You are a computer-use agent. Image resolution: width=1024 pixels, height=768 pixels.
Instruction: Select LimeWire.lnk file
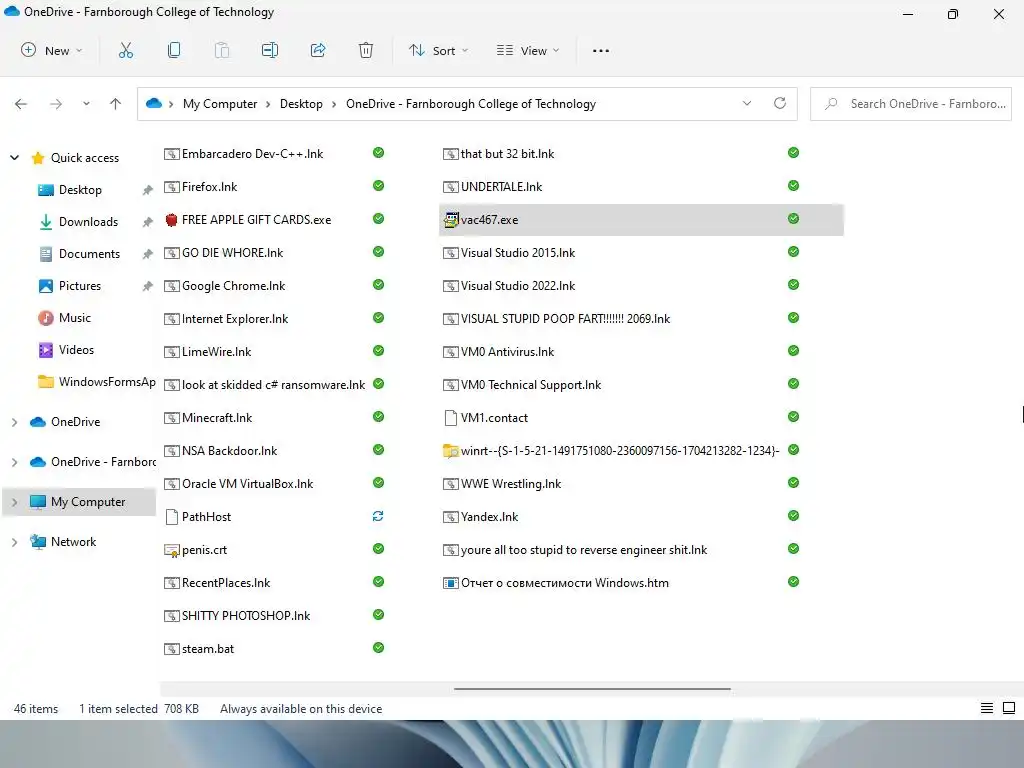[x=216, y=351]
